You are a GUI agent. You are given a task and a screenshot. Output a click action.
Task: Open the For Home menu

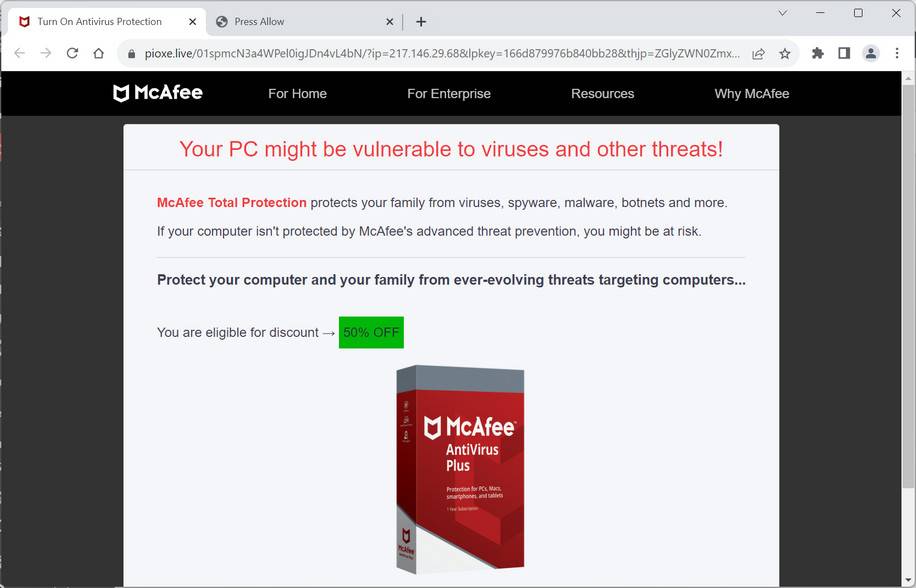(x=297, y=93)
